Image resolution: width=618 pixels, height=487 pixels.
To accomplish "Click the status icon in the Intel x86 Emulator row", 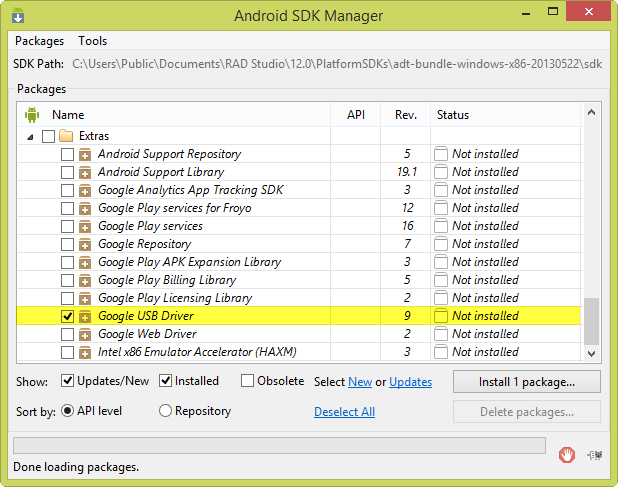I will [x=441, y=352].
